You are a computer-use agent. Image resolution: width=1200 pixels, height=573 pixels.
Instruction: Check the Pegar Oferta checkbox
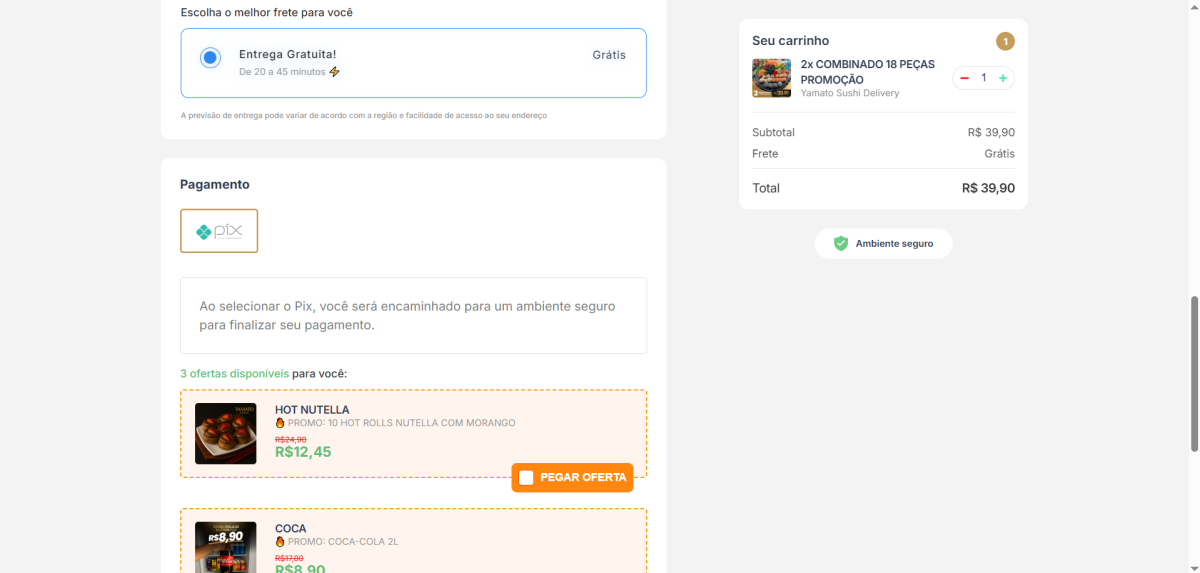click(x=527, y=478)
